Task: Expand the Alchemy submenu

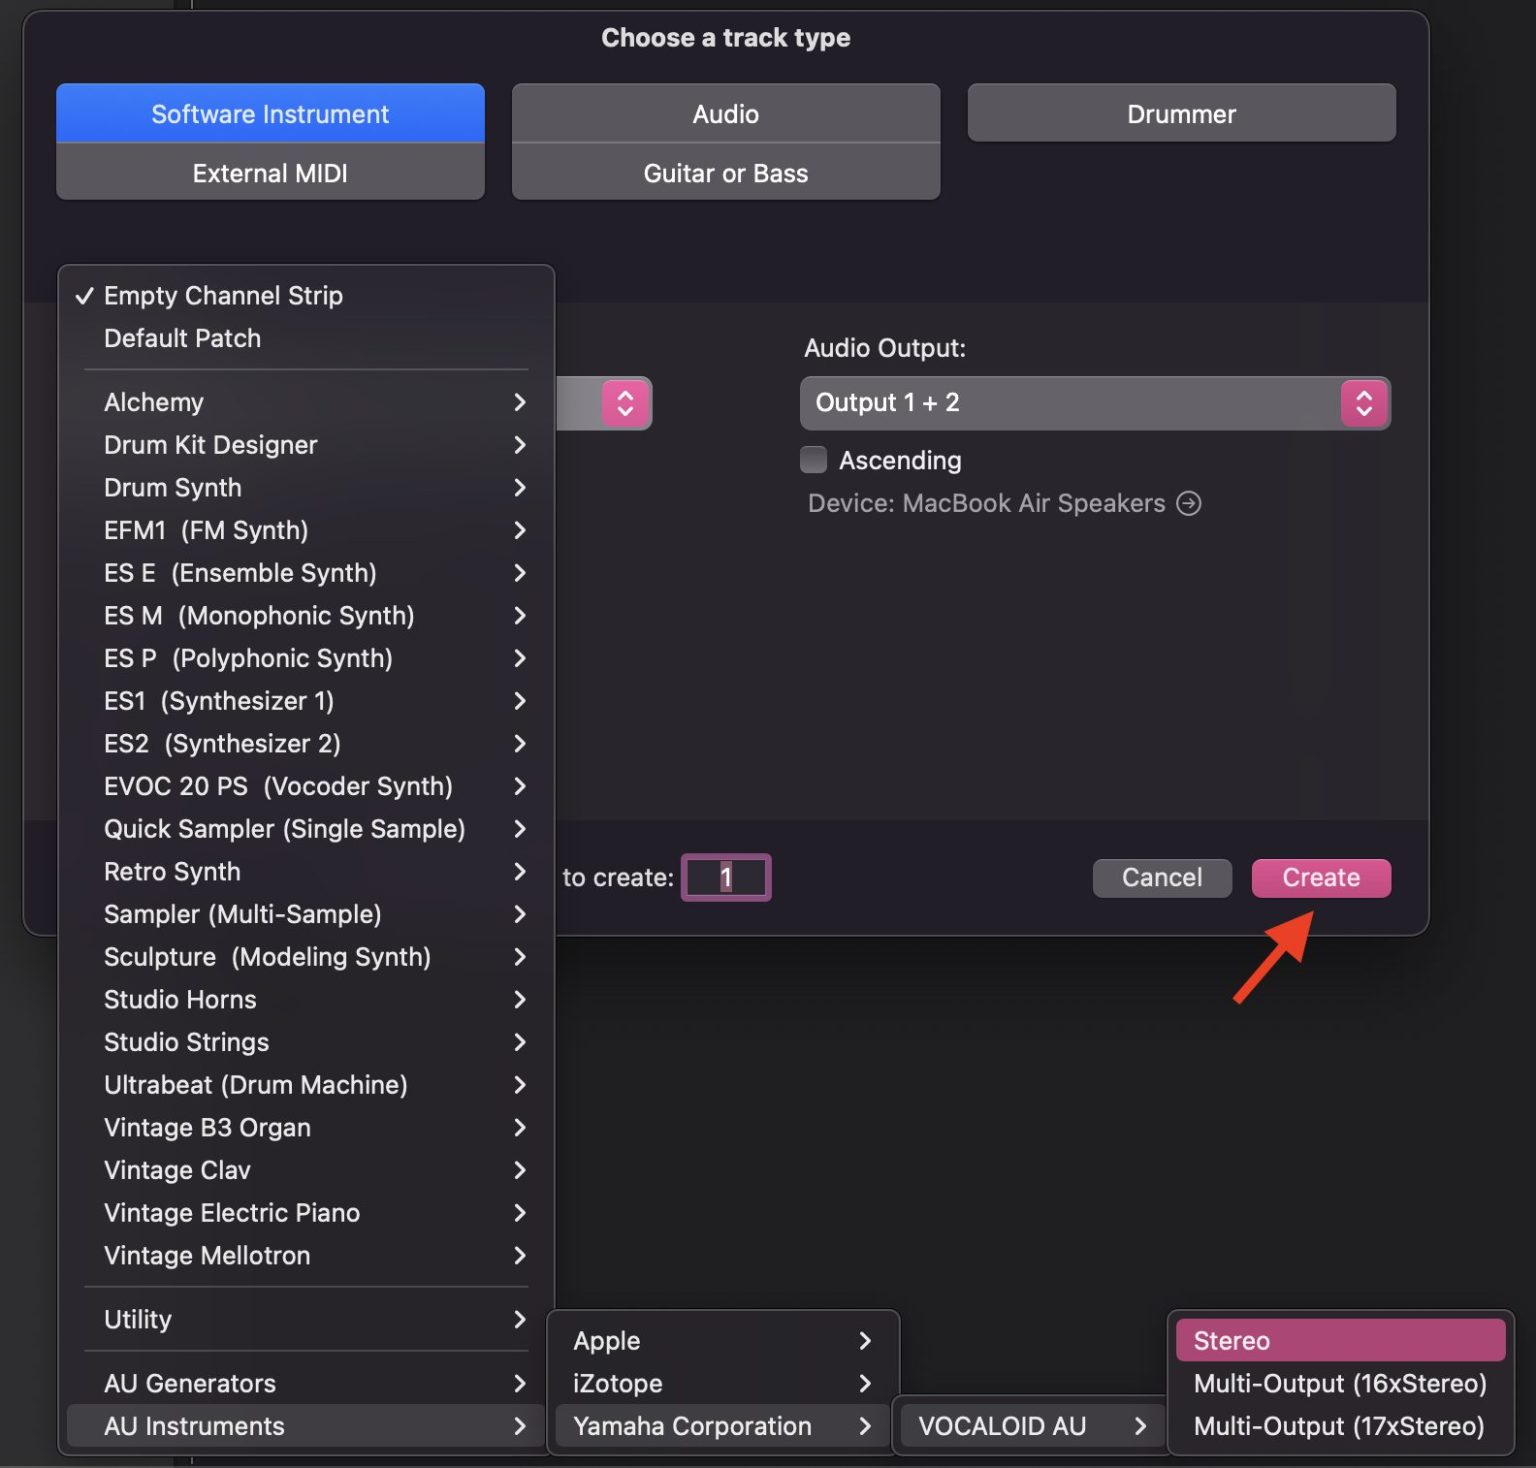Action: (x=300, y=402)
